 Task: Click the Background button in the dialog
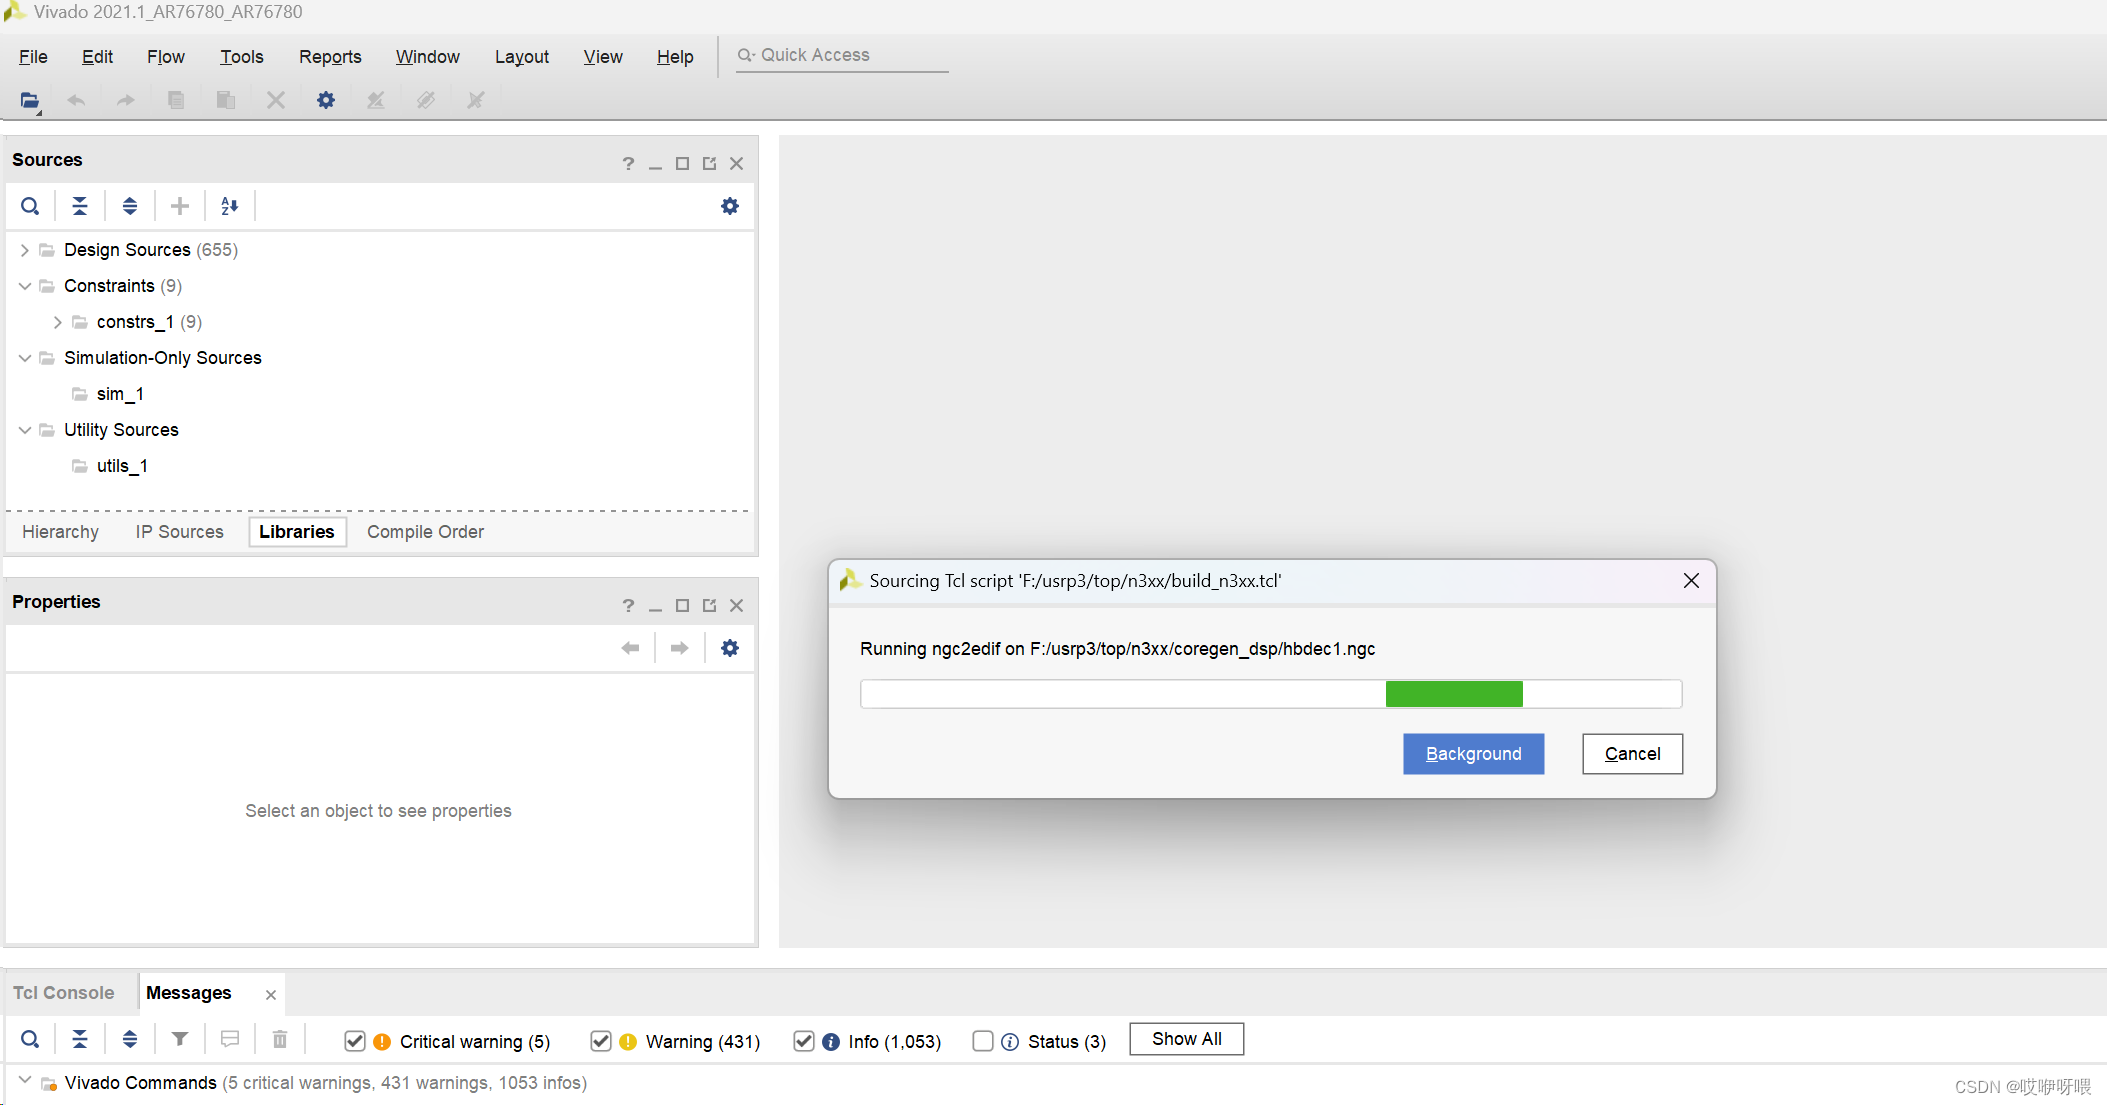pyautogui.click(x=1473, y=754)
